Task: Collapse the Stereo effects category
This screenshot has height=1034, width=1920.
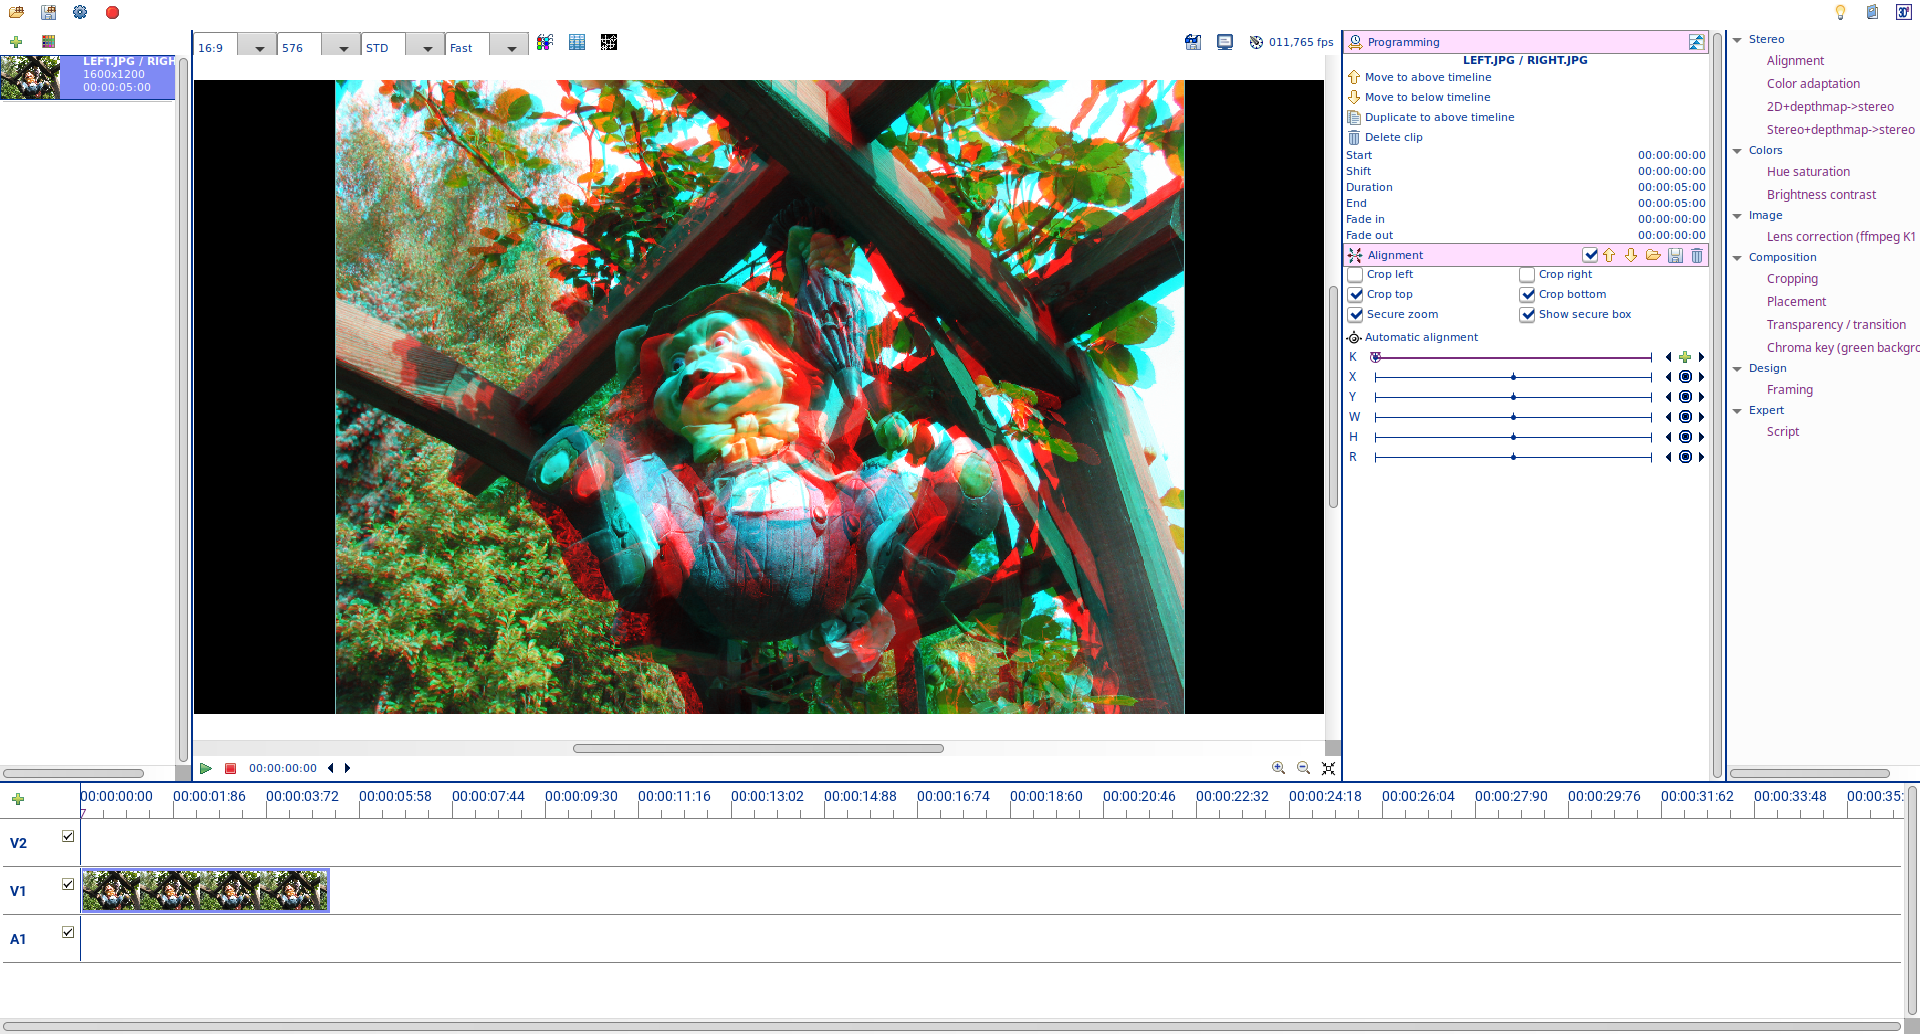Action: (x=1737, y=40)
